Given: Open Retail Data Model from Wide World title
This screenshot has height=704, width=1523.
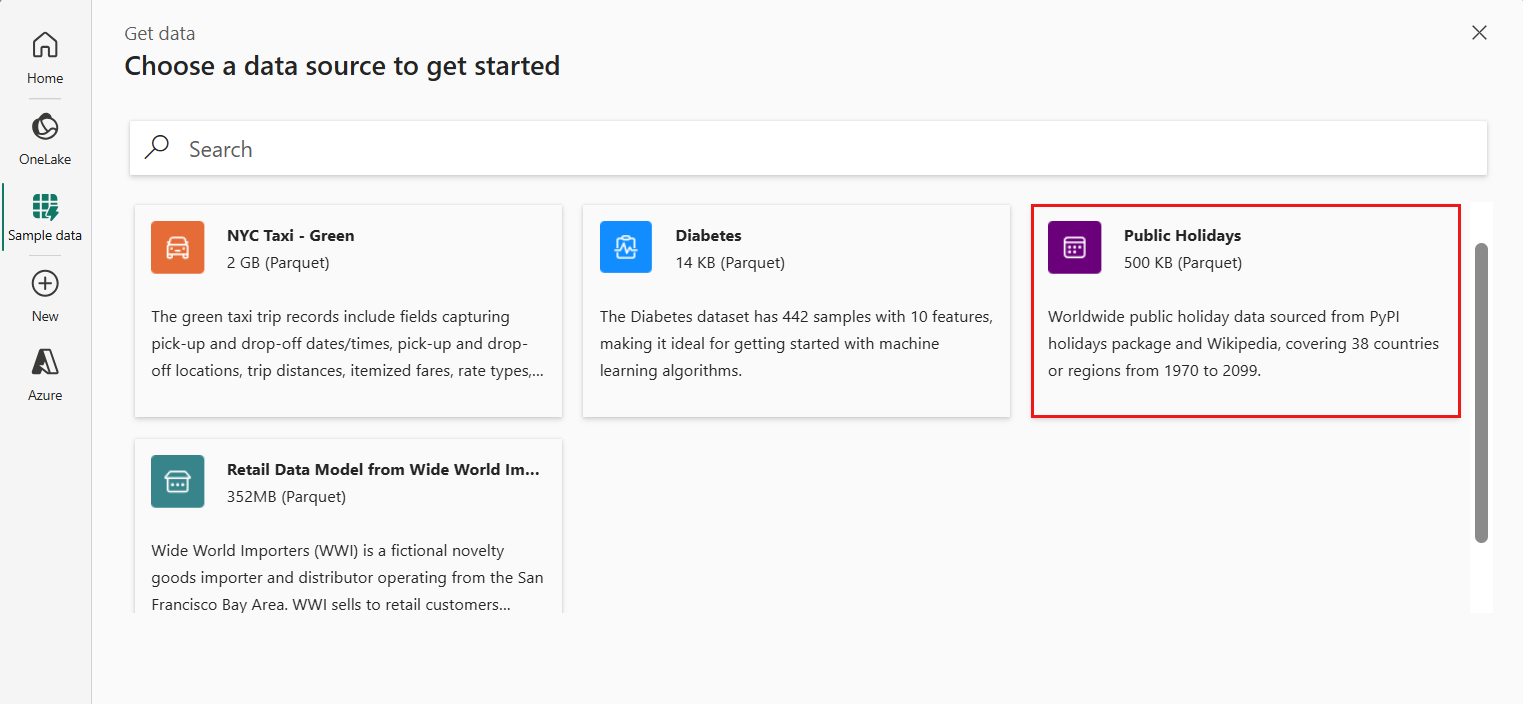Looking at the screenshot, I should (383, 470).
